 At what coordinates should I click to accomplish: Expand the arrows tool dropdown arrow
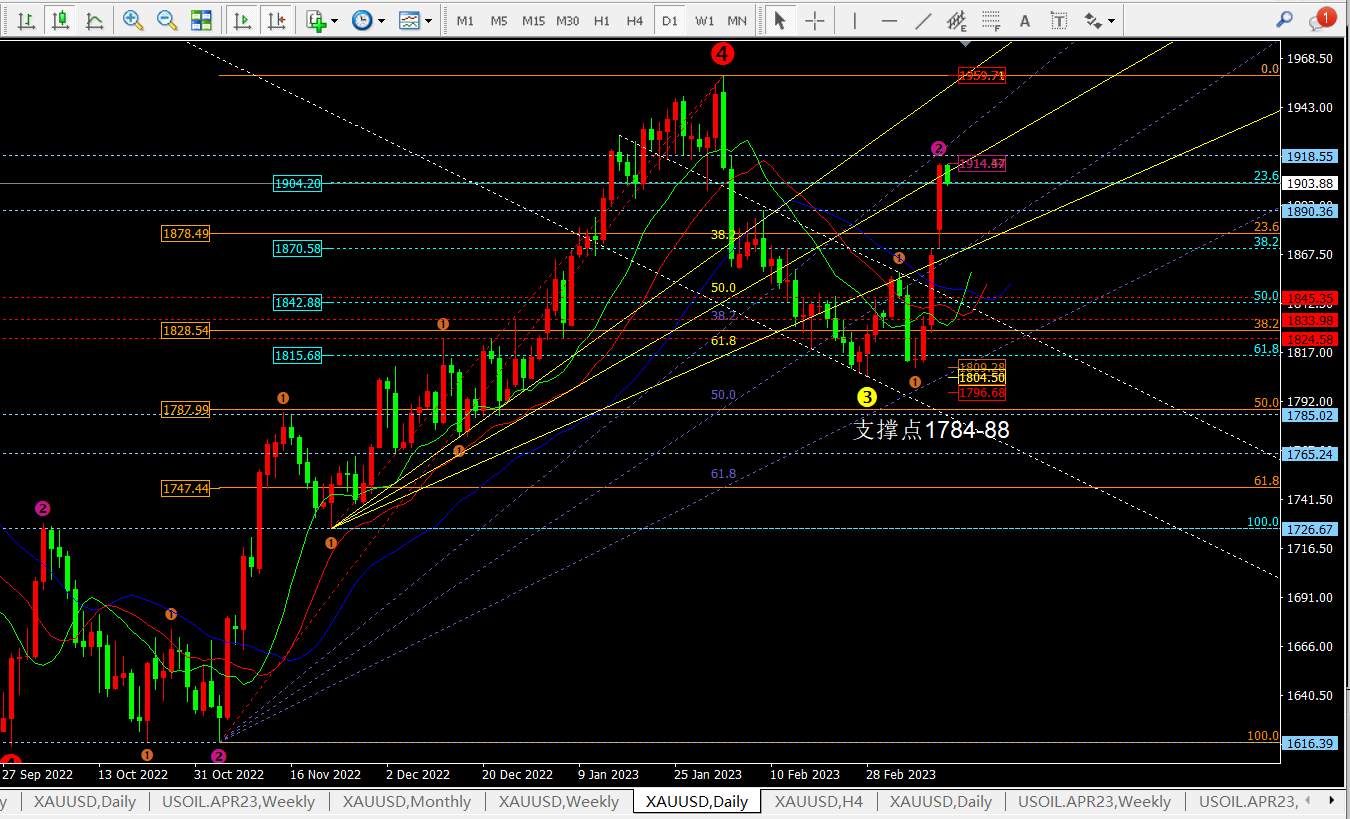1111,20
